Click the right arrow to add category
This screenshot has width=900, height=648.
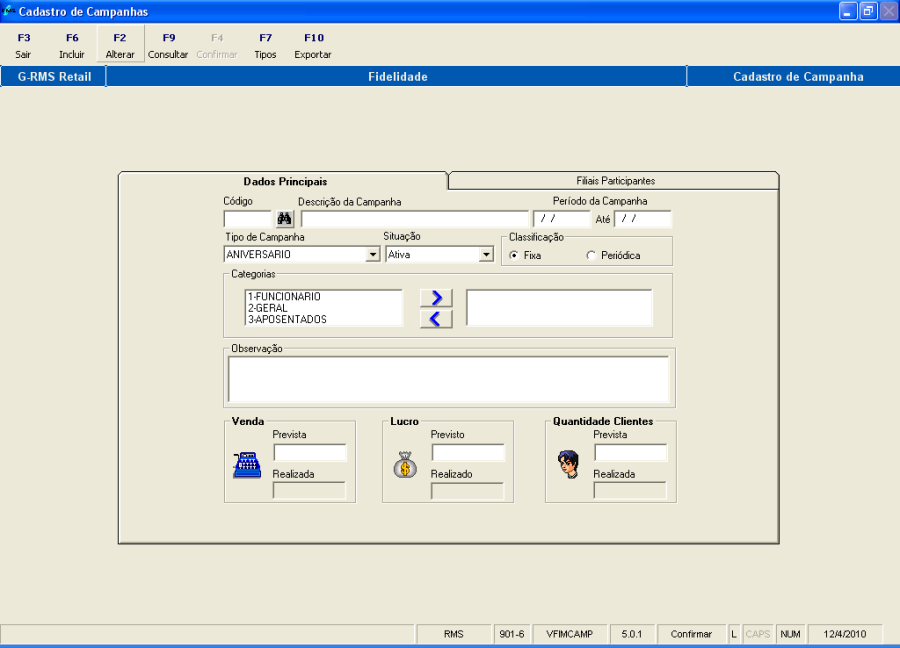[436, 298]
